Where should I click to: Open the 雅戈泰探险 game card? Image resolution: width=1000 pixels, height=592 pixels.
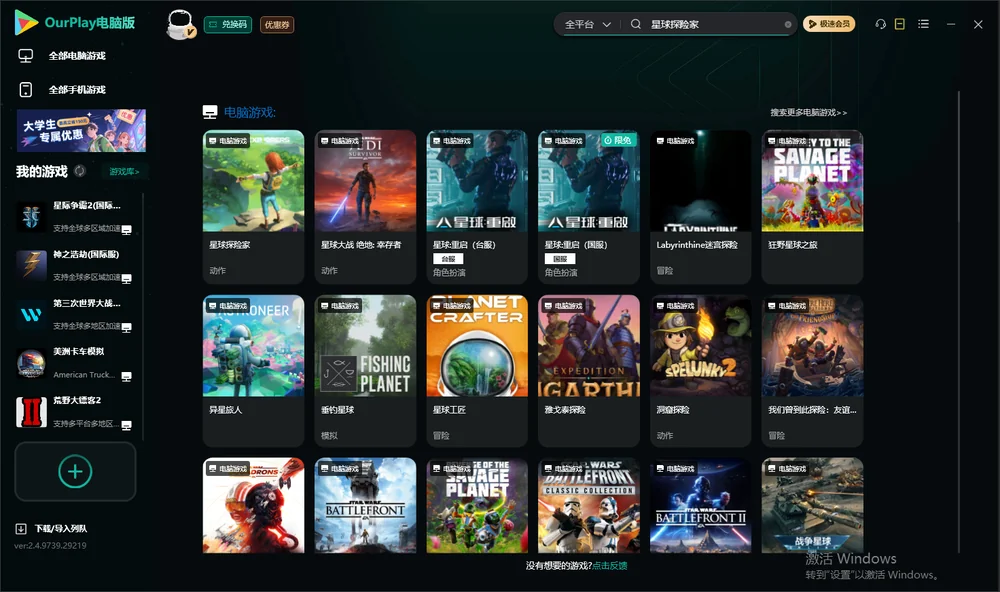(x=589, y=371)
